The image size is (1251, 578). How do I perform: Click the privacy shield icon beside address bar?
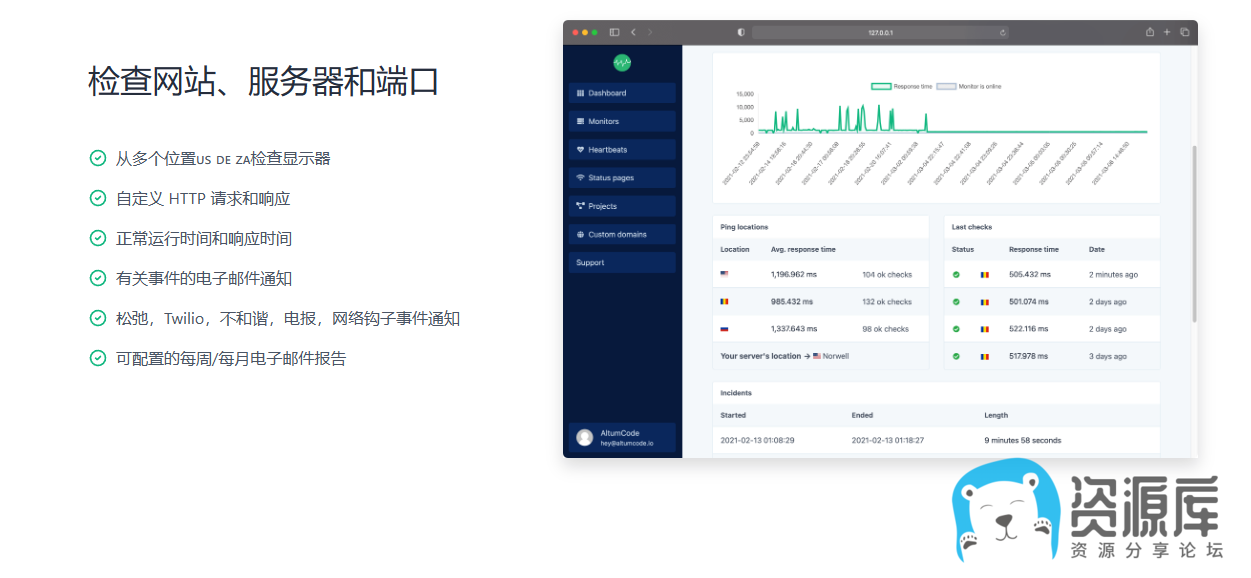point(741,32)
